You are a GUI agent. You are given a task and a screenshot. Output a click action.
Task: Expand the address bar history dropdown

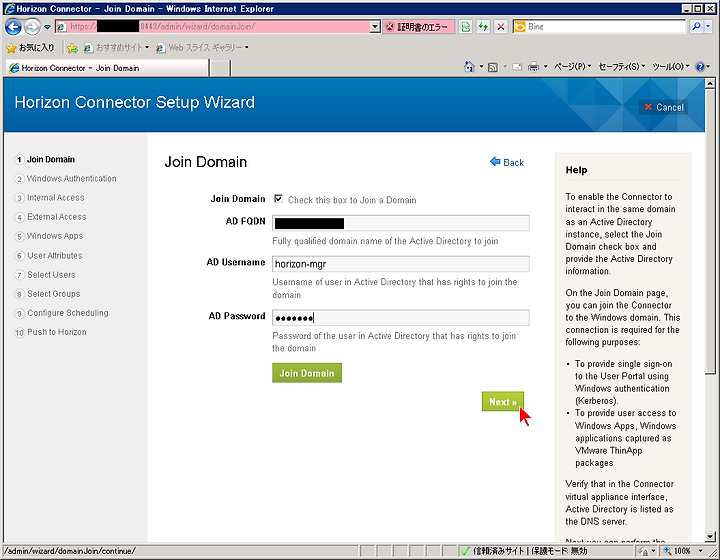click(x=375, y=27)
